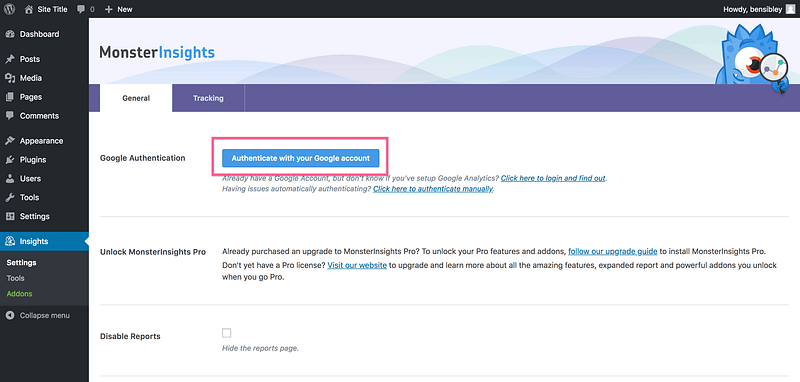Open user avatar next to Howdy, bensibley
Viewport: 800px width, 382px height.
pos(790,9)
